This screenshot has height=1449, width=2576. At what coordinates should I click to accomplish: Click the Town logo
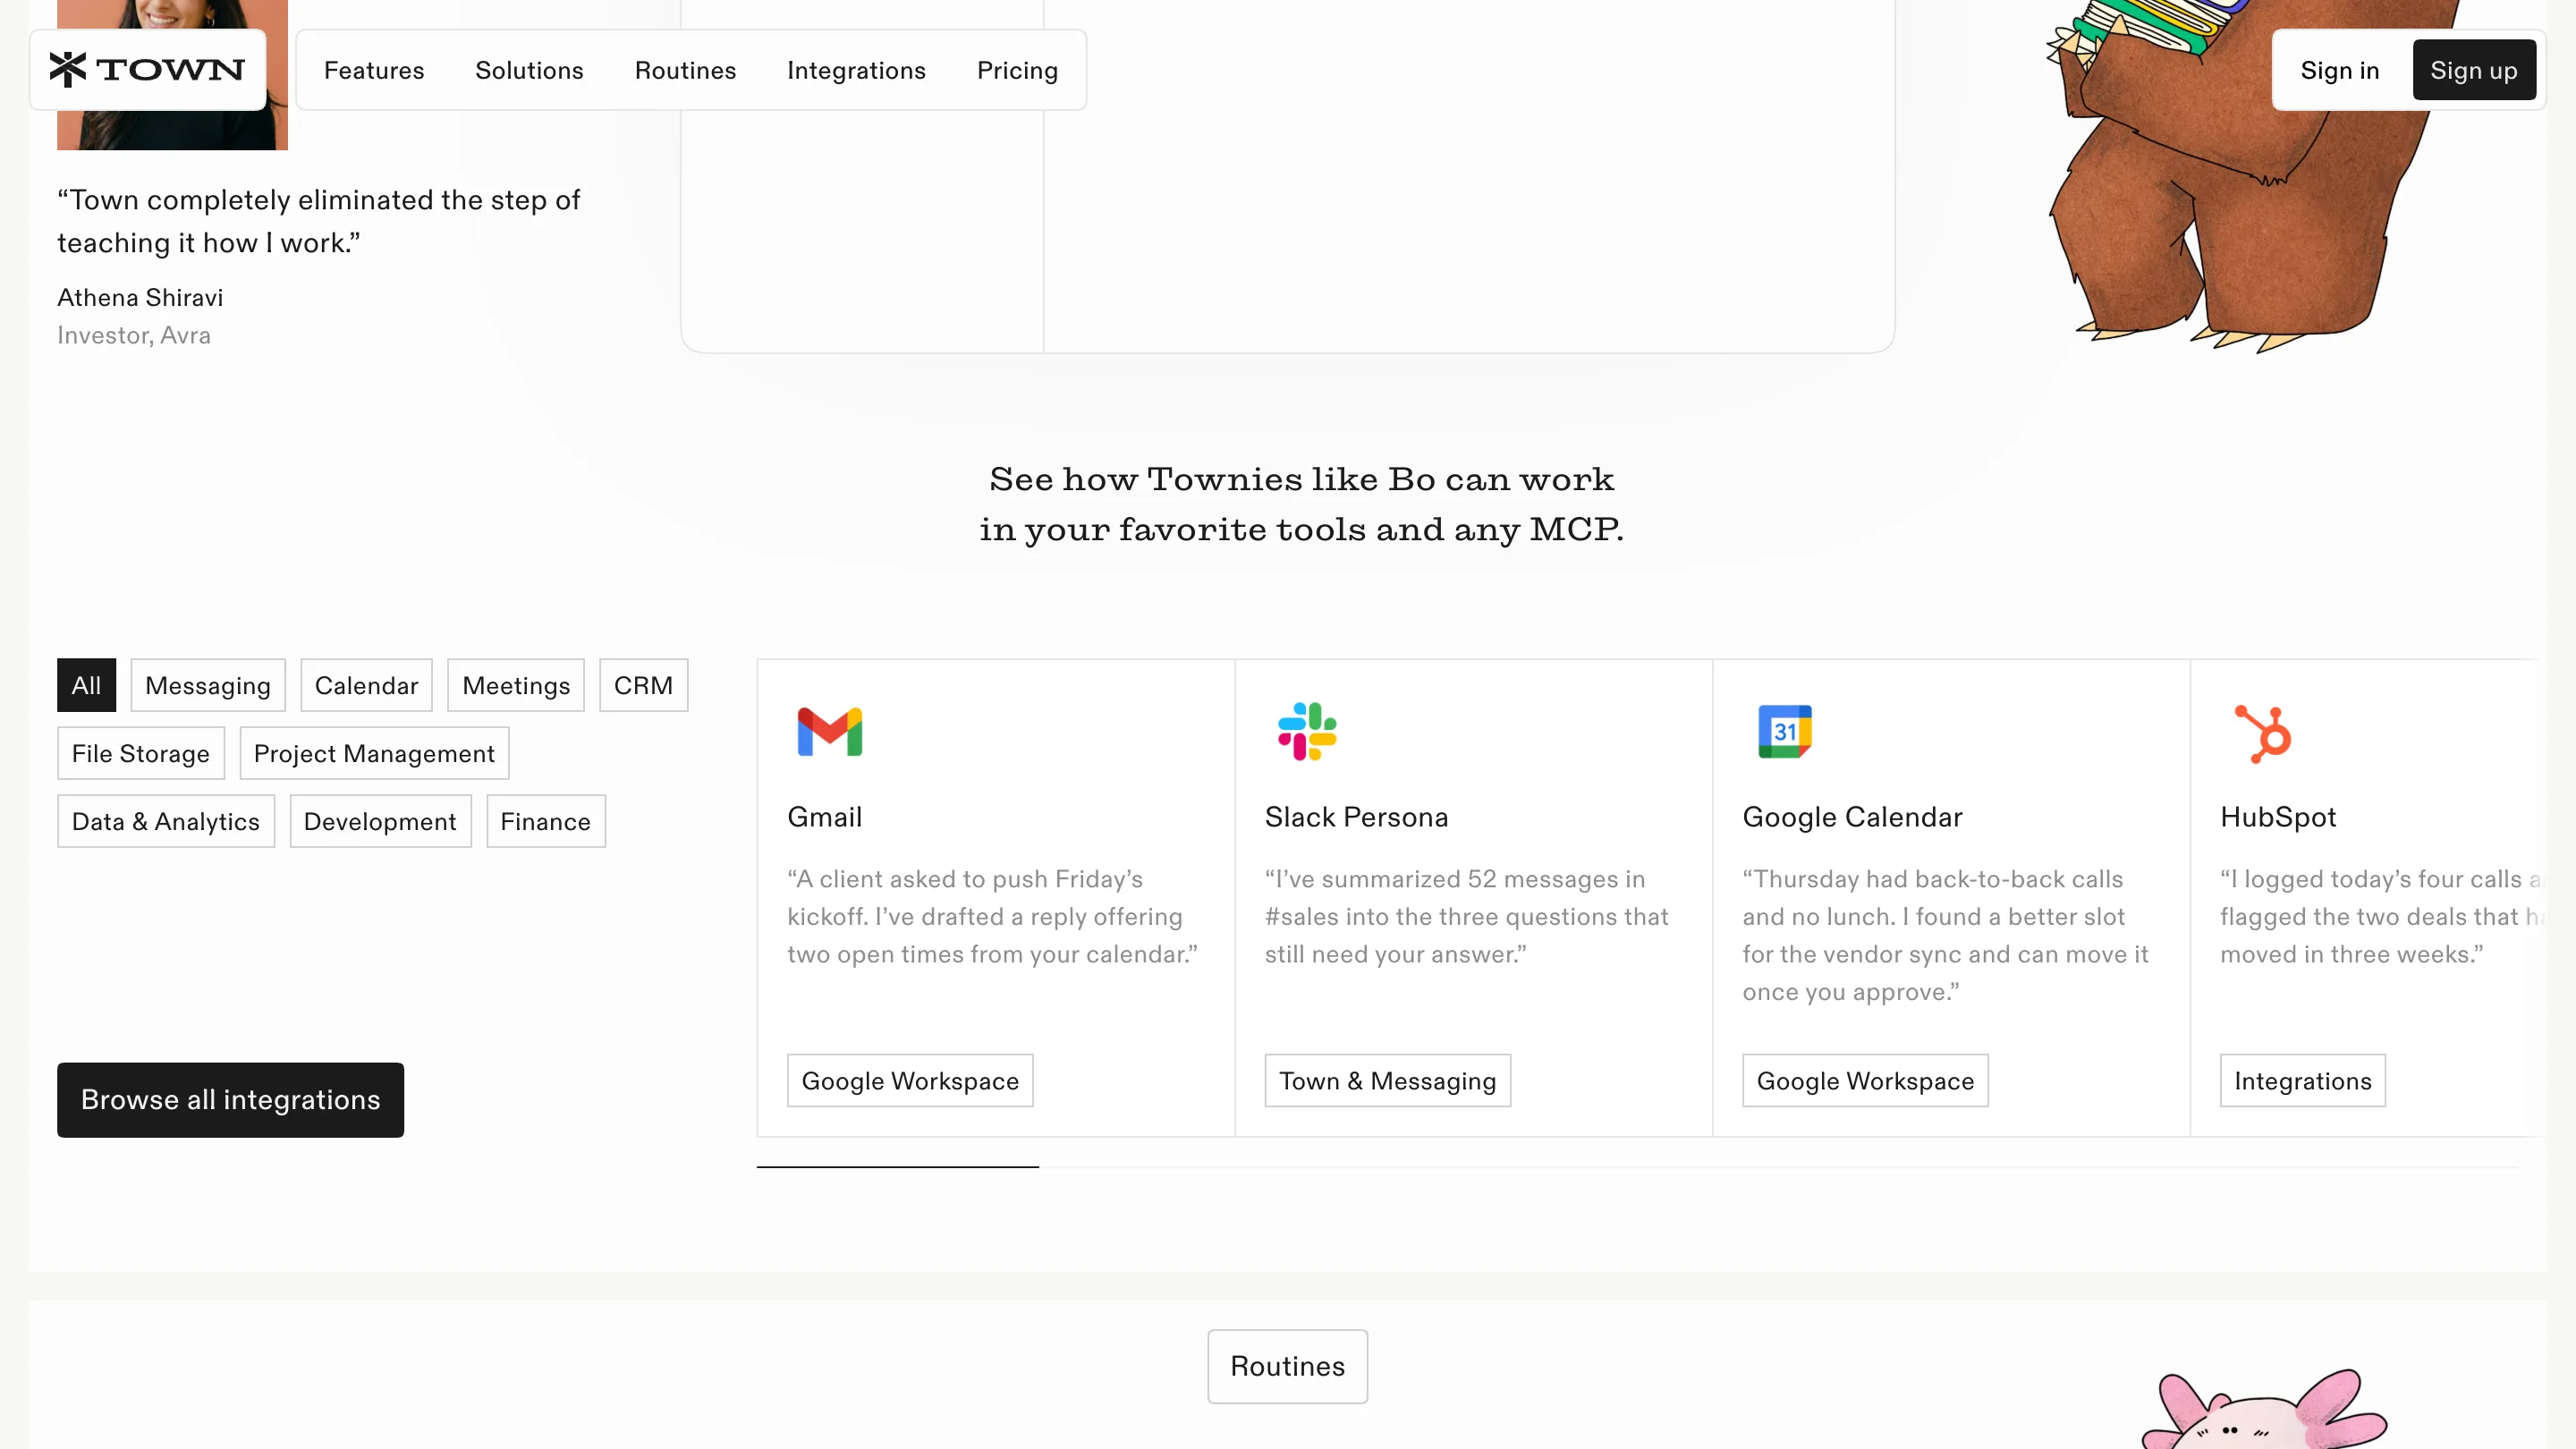(x=147, y=70)
